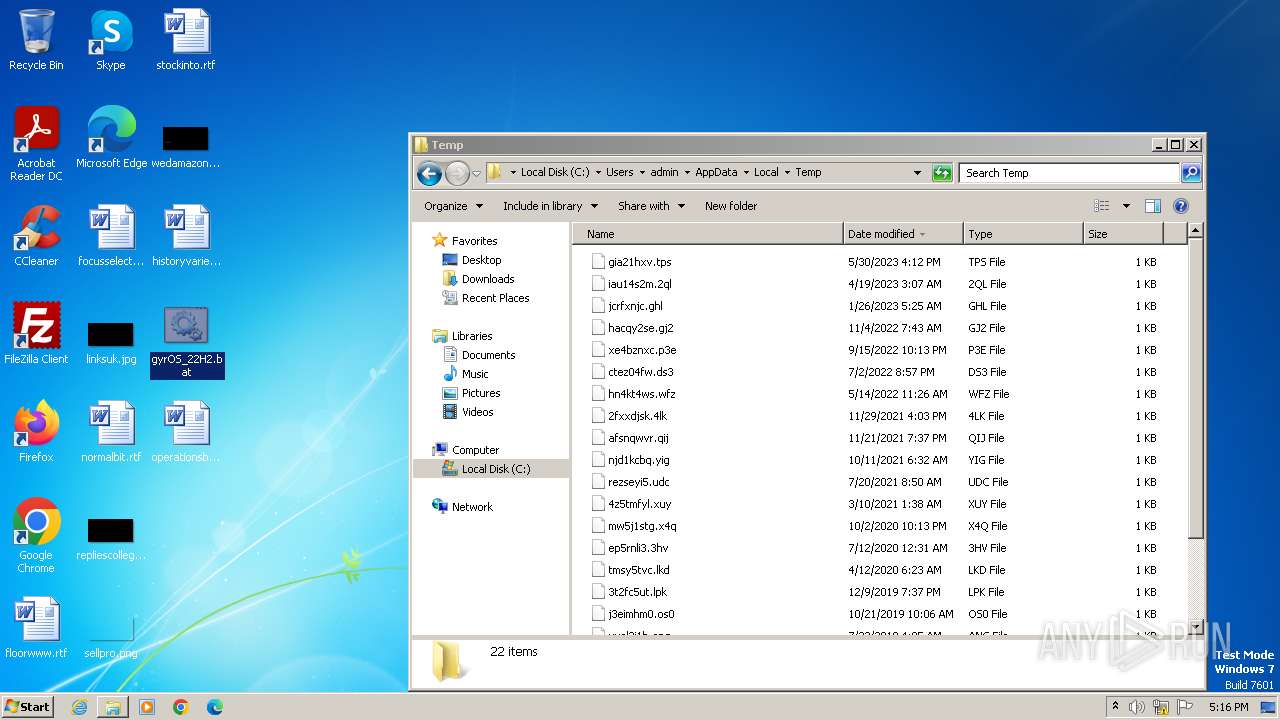Open Google Chrome desktop shortcut
The image size is (1280, 720).
pos(36,535)
